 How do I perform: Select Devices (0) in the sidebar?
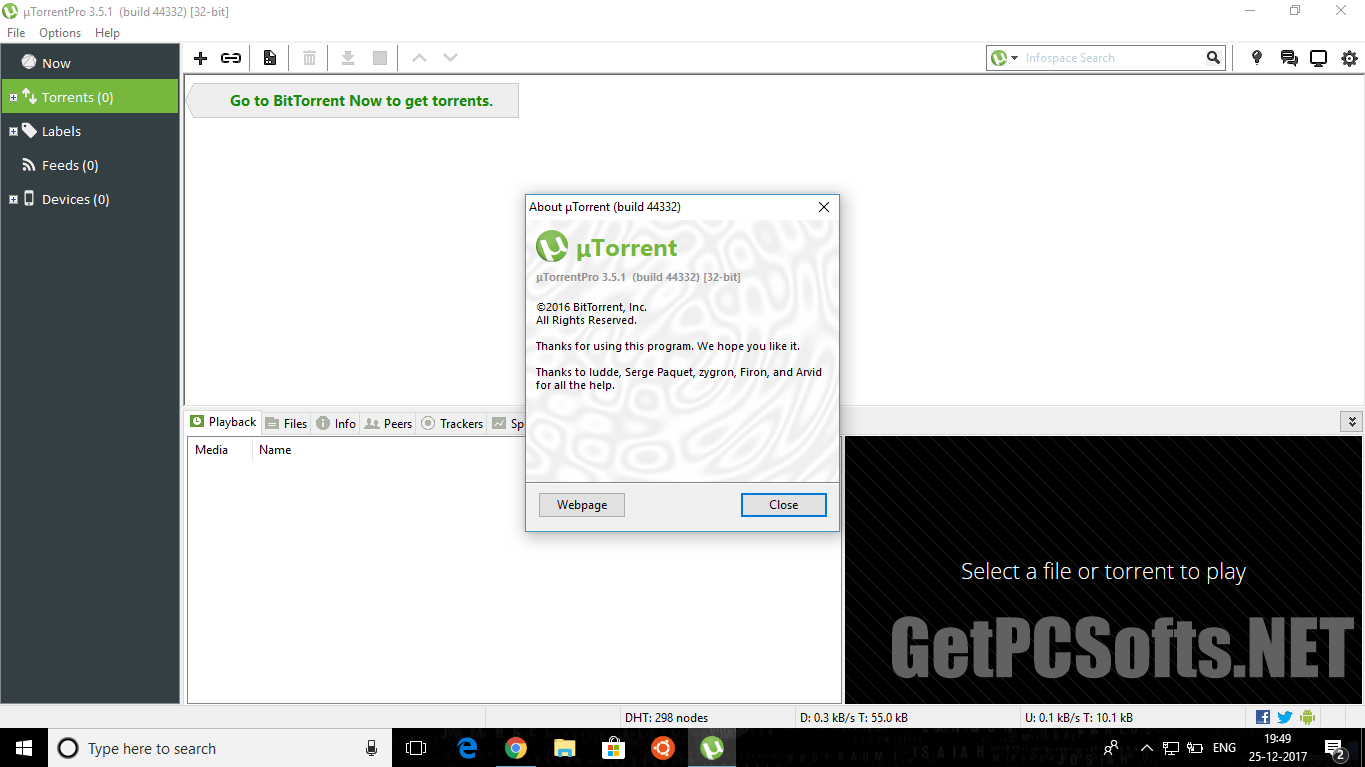(90, 199)
